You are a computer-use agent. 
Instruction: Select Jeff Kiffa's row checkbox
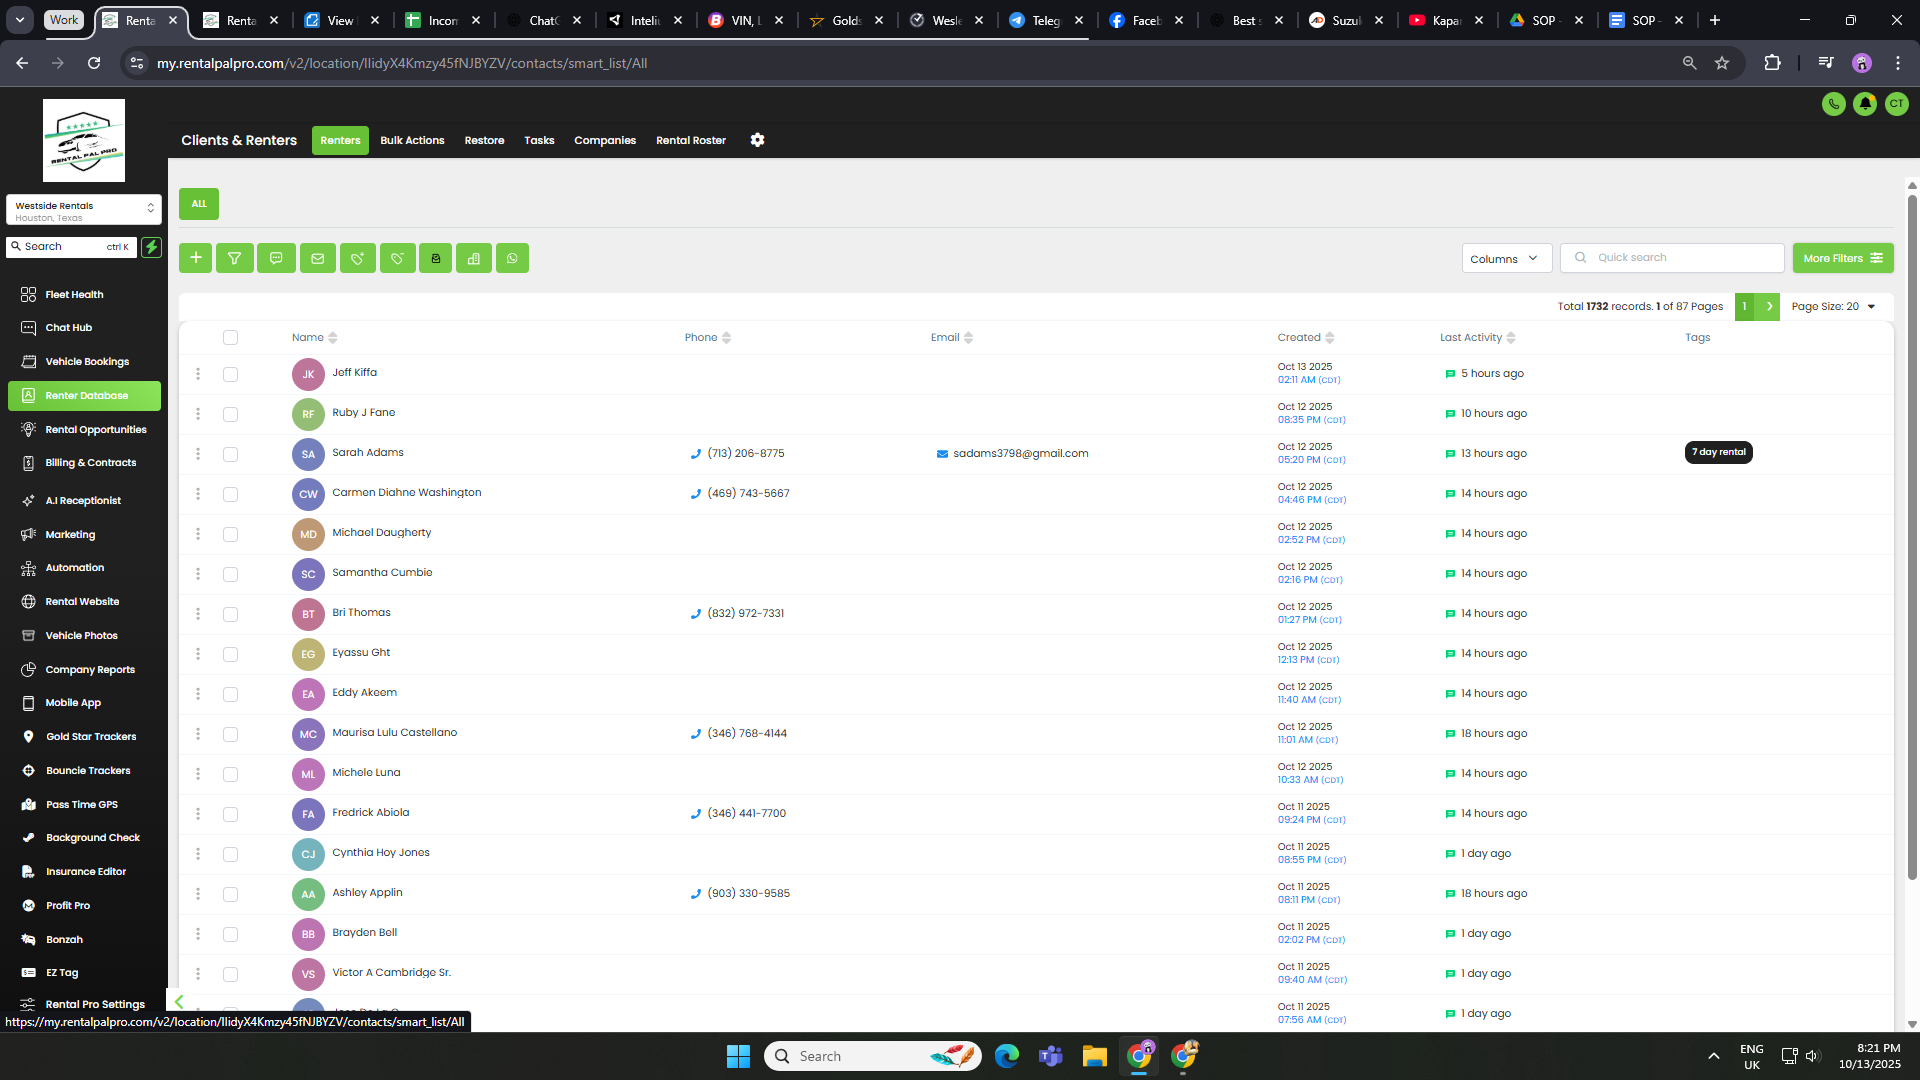231,374
